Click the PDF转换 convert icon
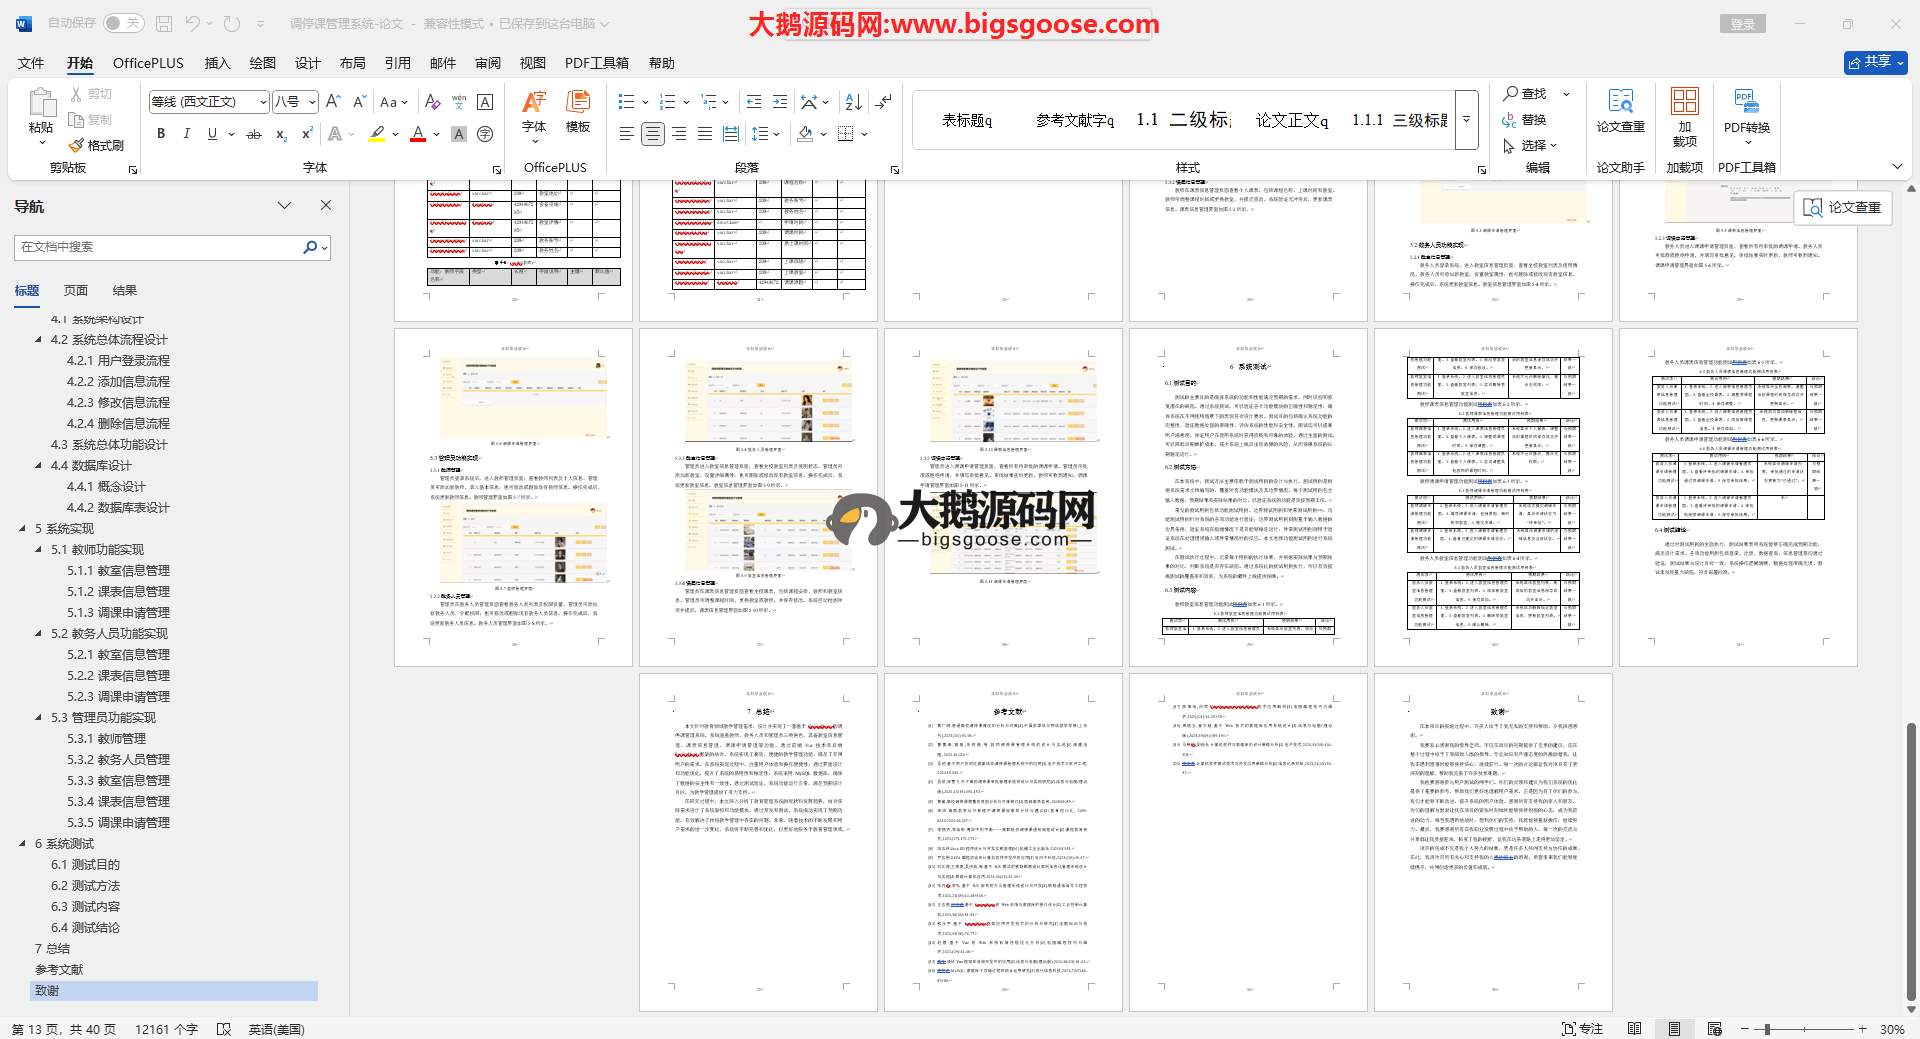This screenshot has width=1920, height=1039. [x=1746, y=110]
